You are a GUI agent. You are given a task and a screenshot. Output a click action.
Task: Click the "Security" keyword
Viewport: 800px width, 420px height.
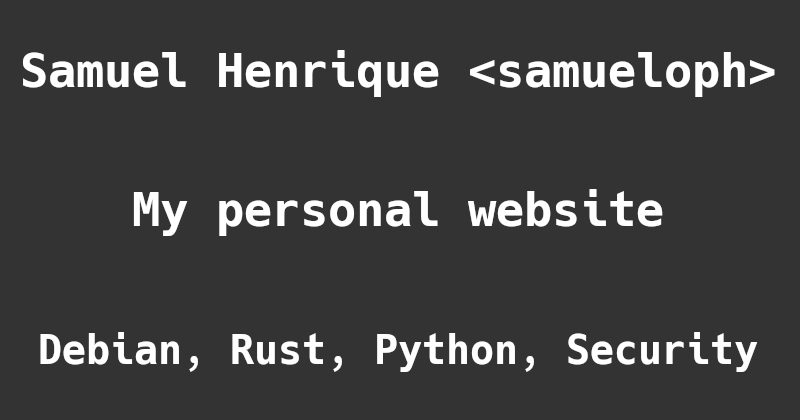[x=662, y=352]
